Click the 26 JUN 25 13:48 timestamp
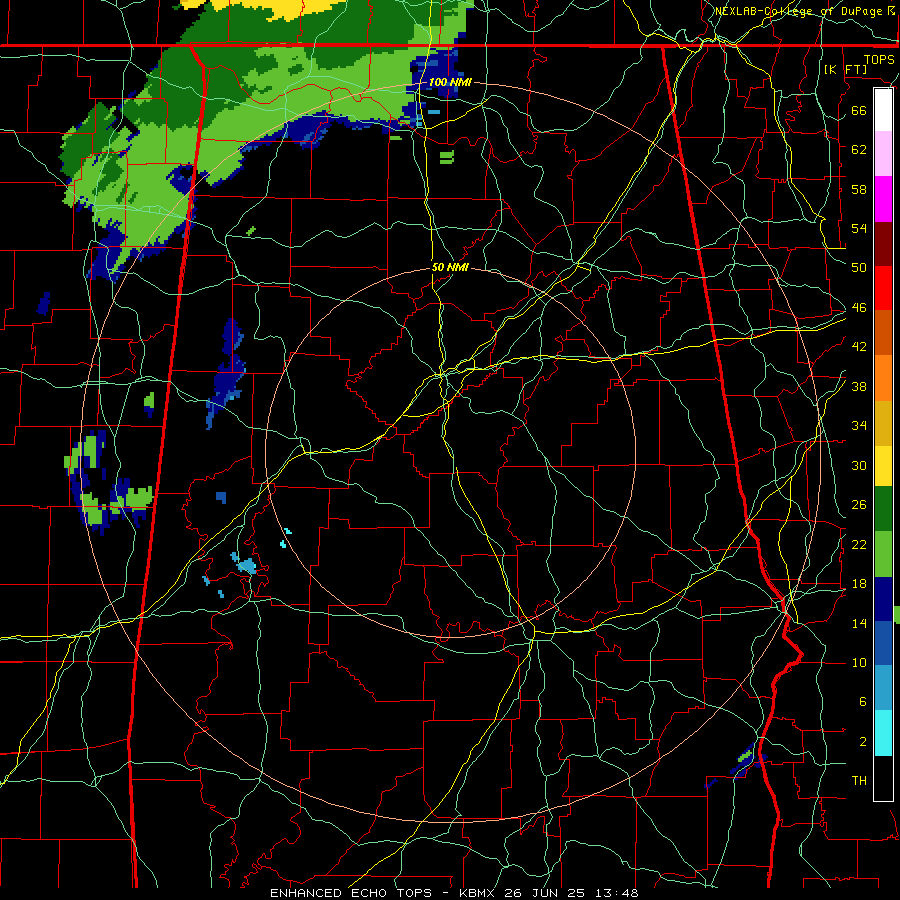 [572, 893]
